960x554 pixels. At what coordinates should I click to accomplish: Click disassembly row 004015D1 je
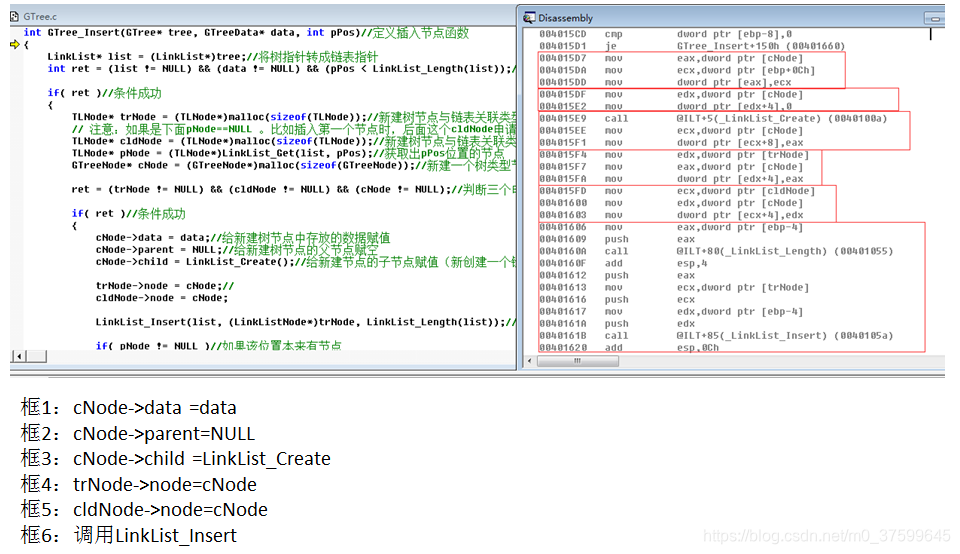[x=692, y=46]
